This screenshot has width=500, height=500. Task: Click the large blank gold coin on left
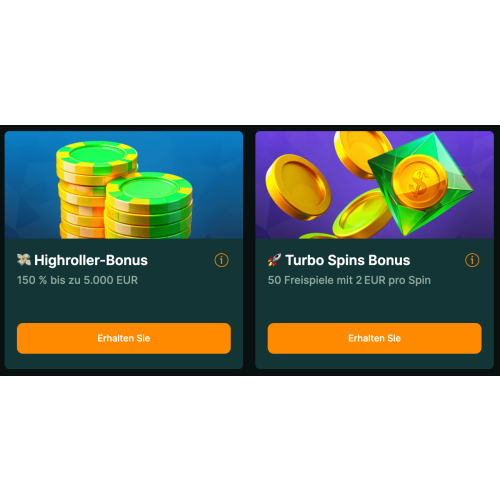click(x=298, y=187)
